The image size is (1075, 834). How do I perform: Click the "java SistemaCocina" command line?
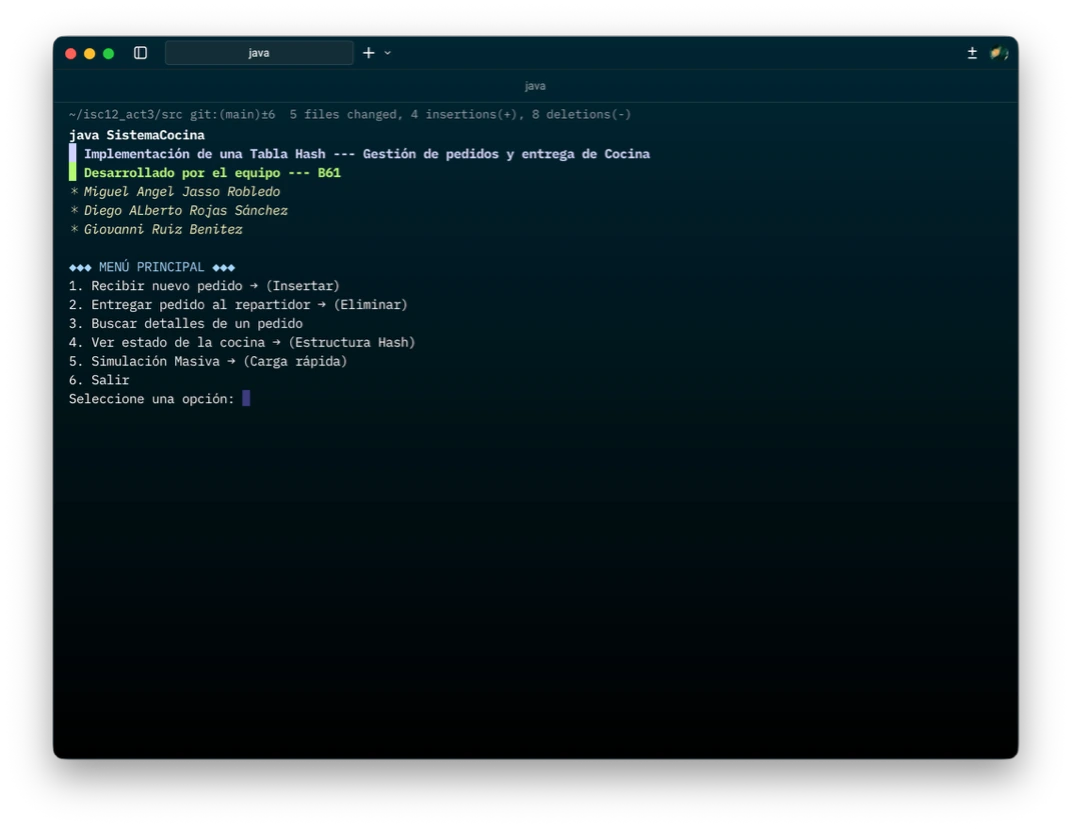[136, 135]
